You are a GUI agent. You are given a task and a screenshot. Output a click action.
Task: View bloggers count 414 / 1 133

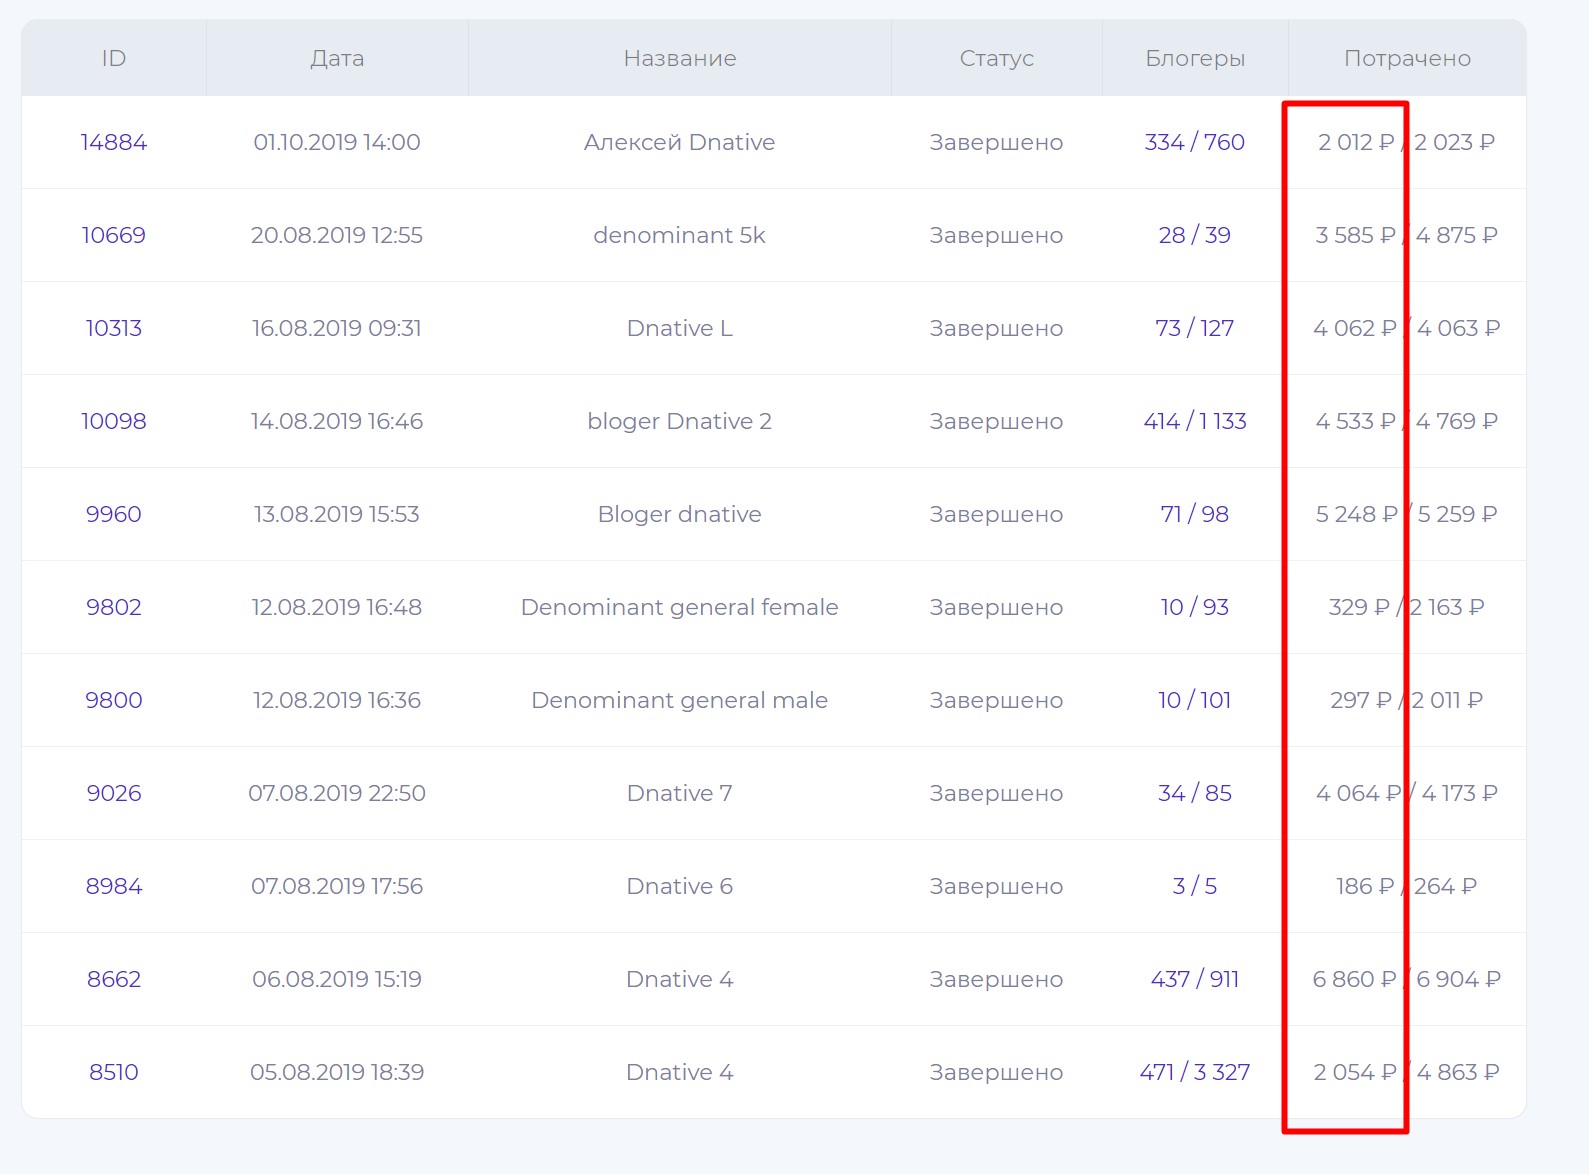coord(1195,421)
